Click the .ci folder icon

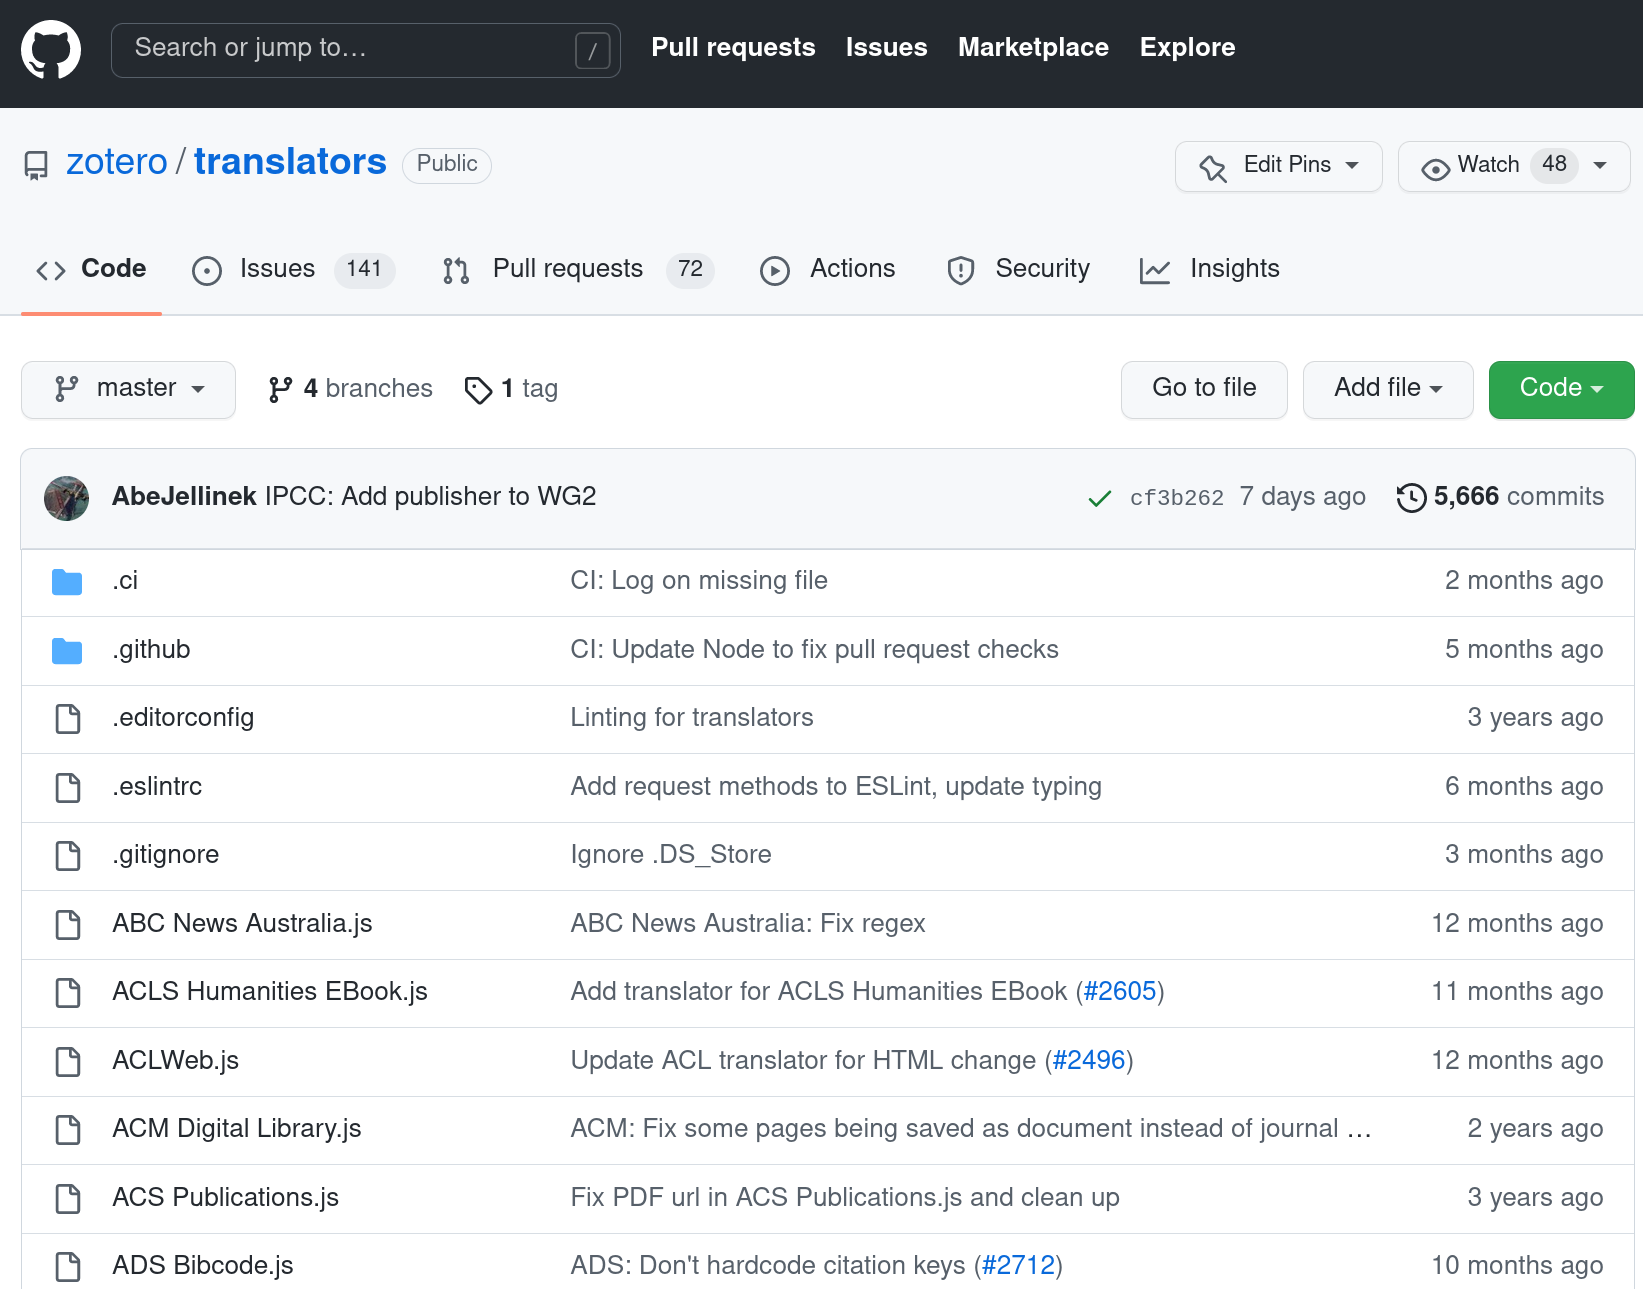coord(67,582)
